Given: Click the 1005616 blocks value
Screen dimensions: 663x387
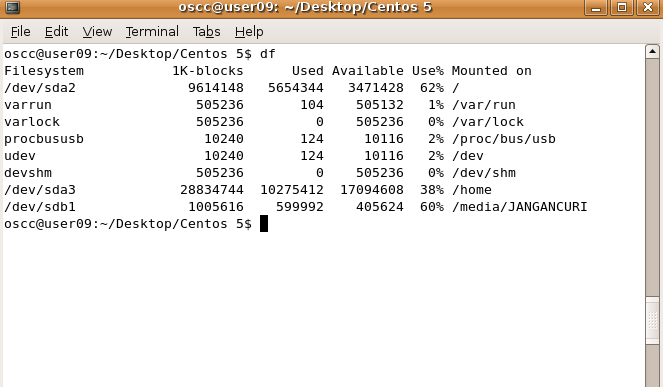Looking at the screenshot, I should tap(216, 207).
